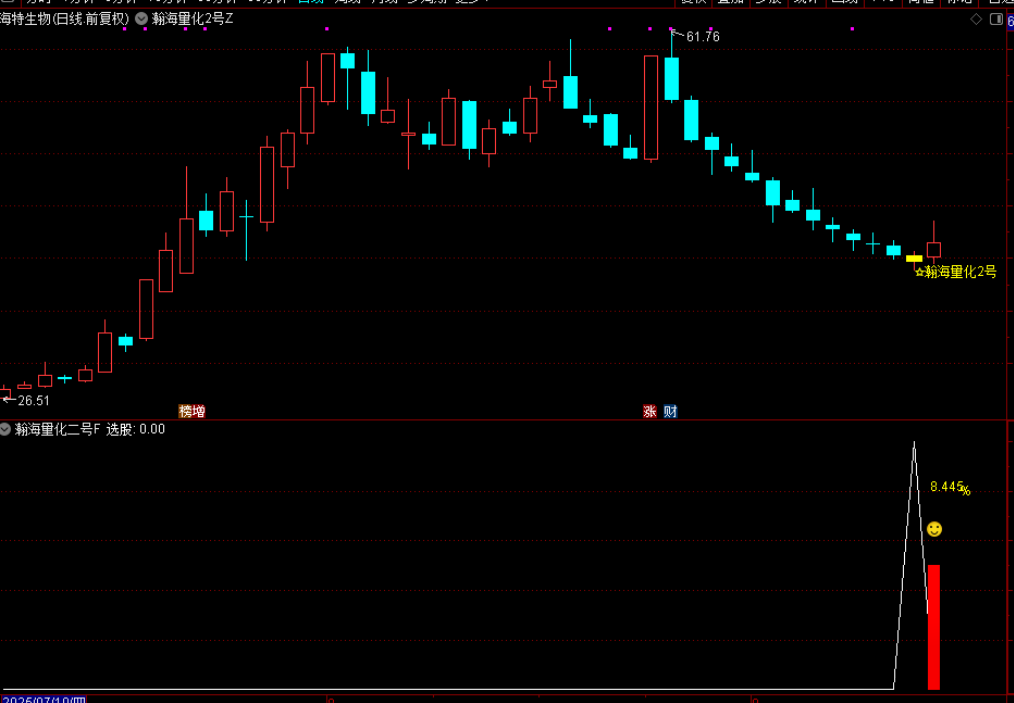This screenshot has height=703, width=1014.
Task: Click the diamond icon at top right
Action: point(976,19)
